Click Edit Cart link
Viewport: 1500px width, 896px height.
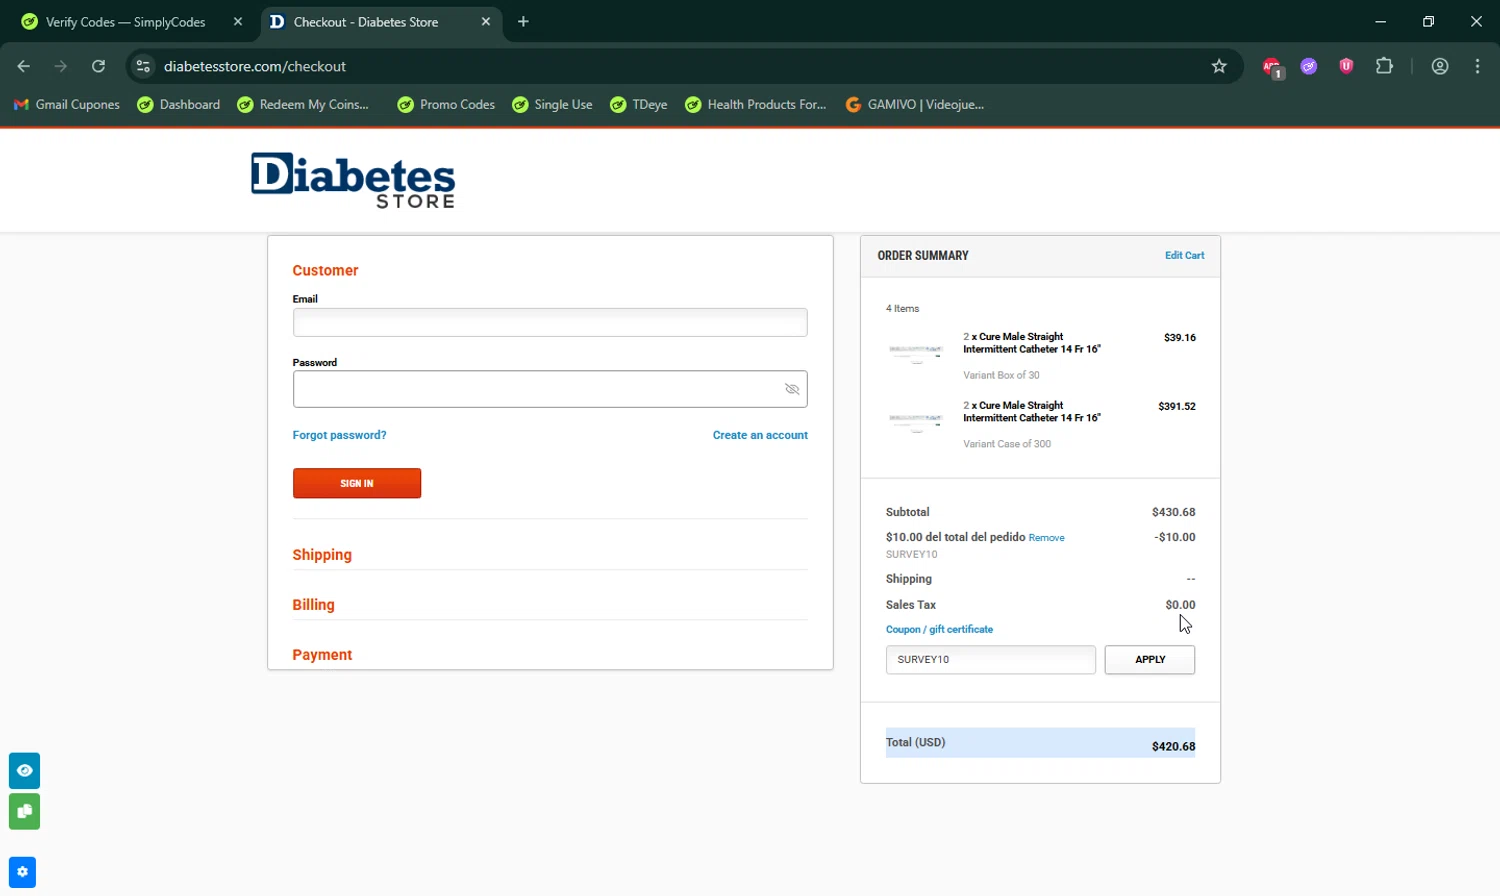click(1185, 255)
